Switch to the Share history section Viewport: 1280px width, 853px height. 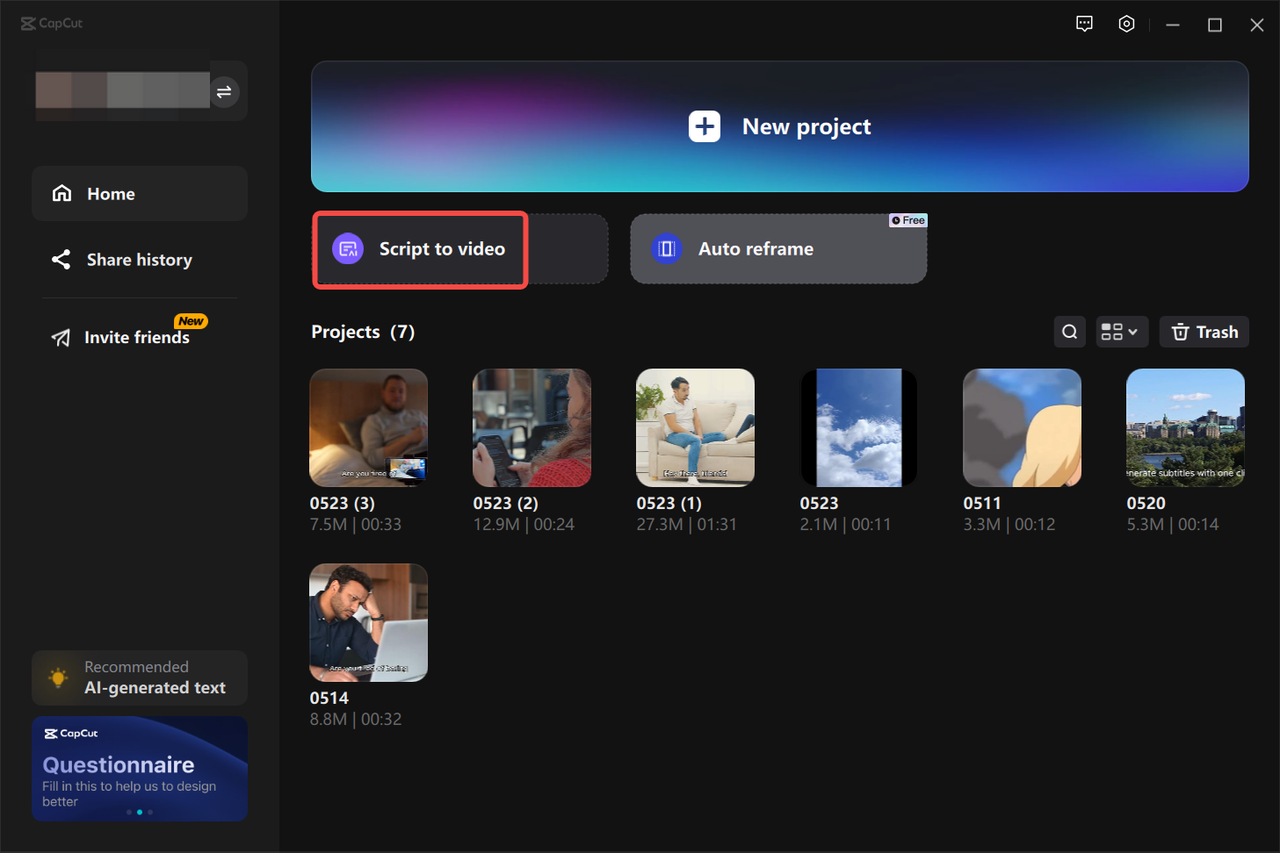coord(138,259)
